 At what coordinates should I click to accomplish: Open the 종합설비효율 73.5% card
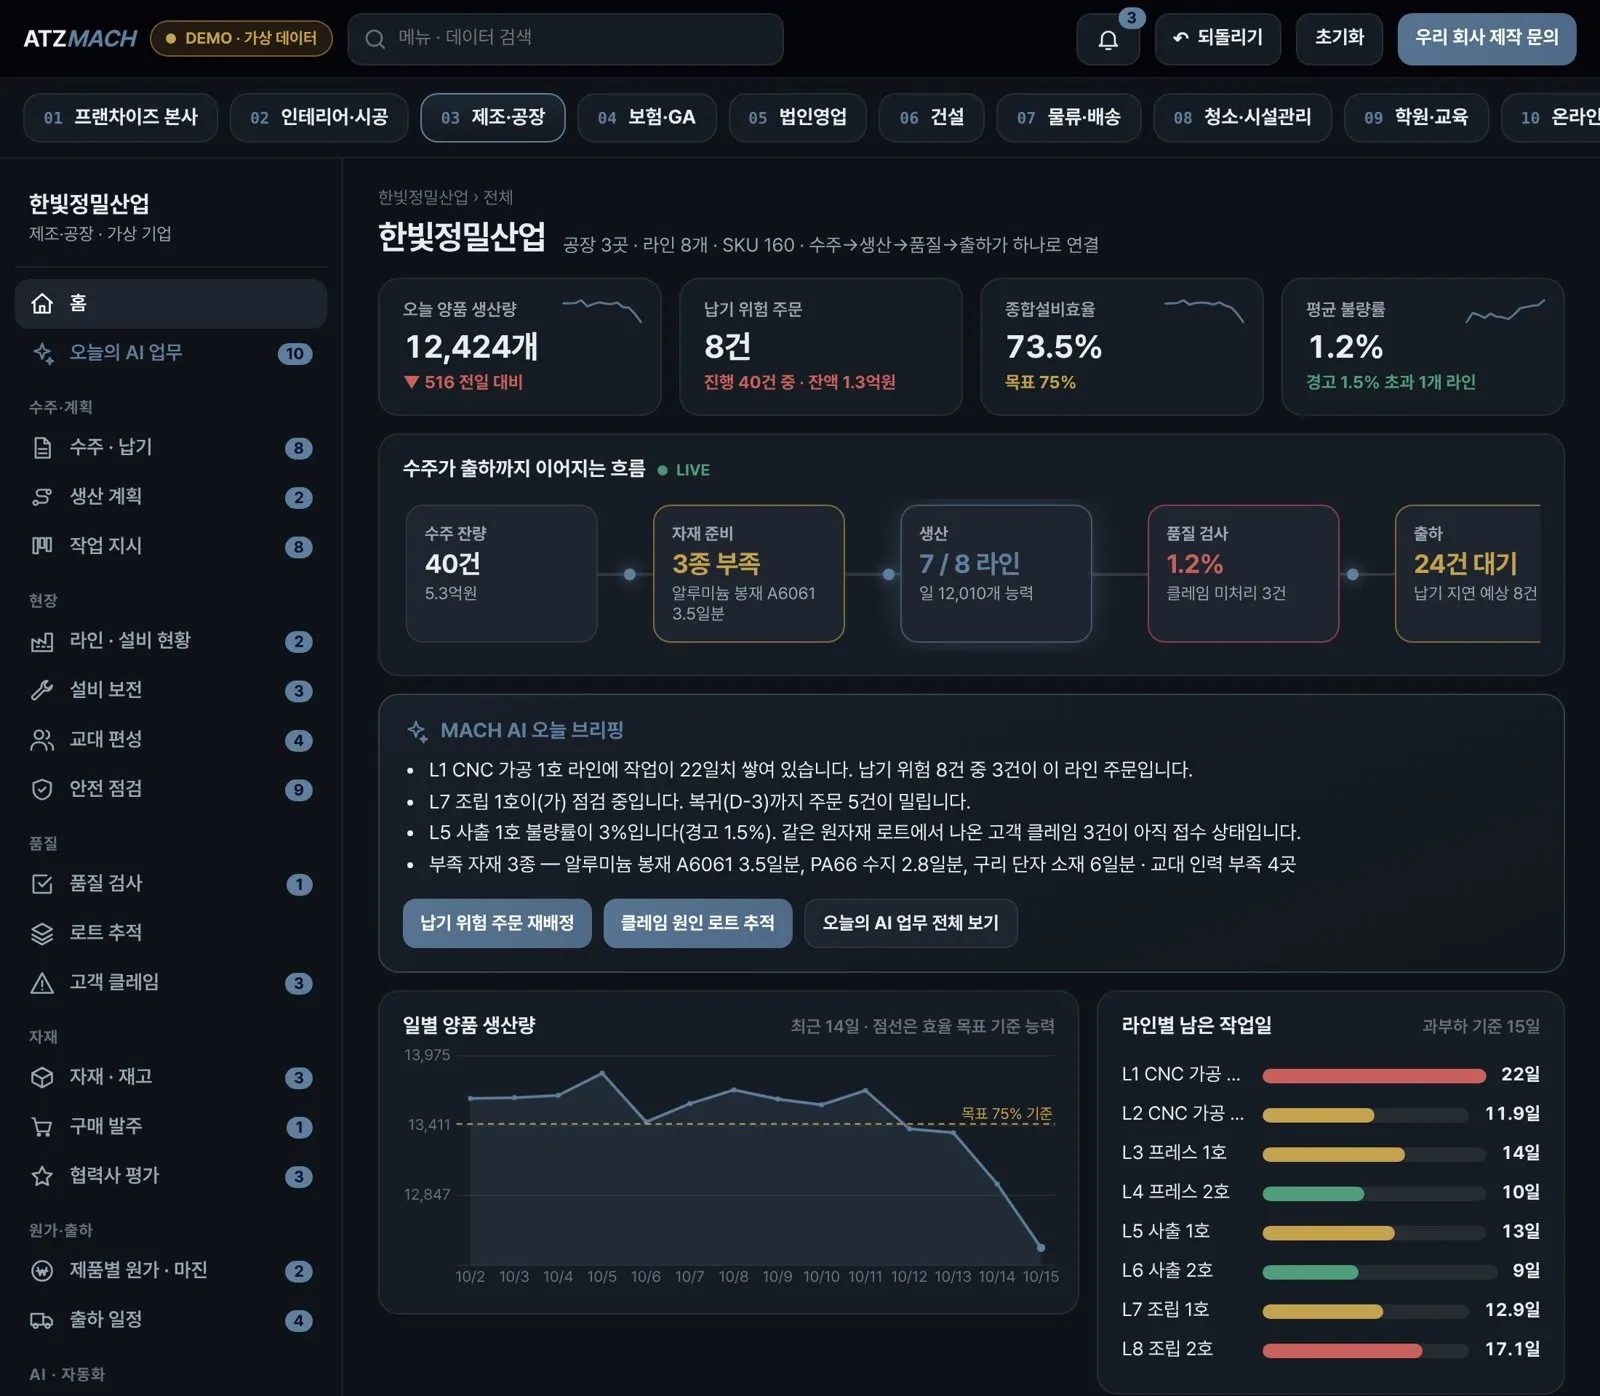coord(1121,346)
